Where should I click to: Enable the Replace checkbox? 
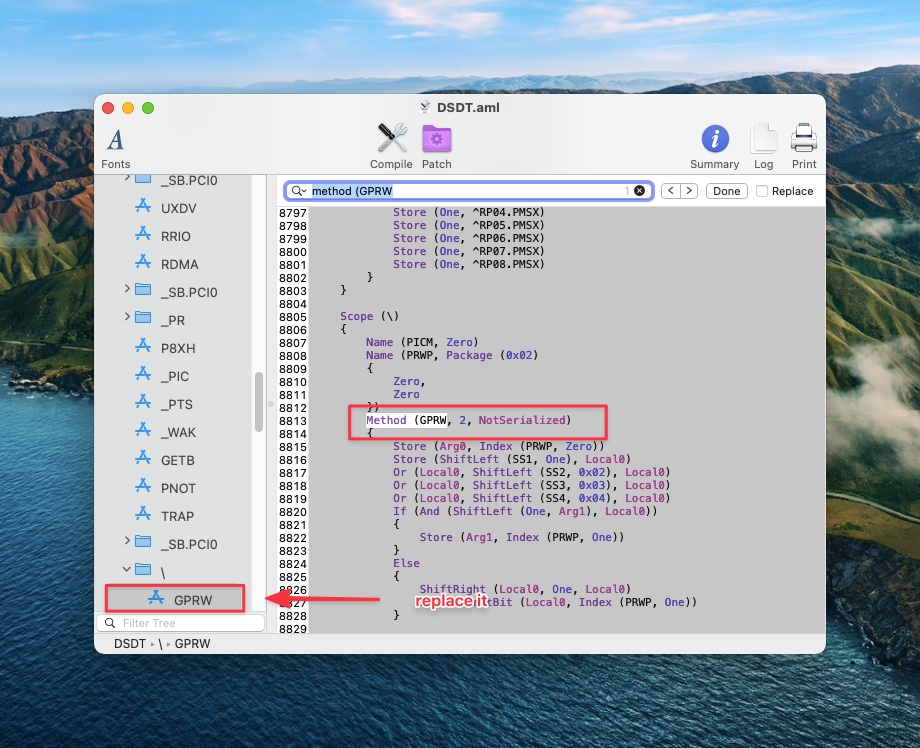tap(763, 191)
